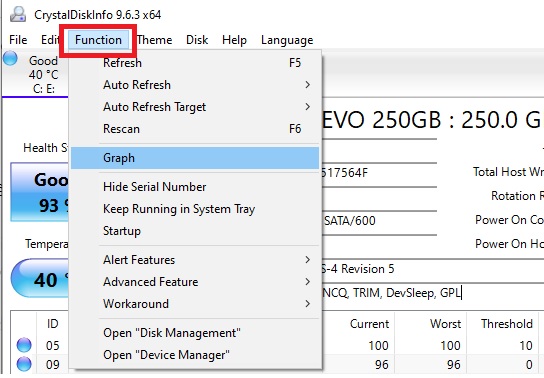Toggle Hide Serial Number option
Screen dimensions: 544x378
point(195,187)
